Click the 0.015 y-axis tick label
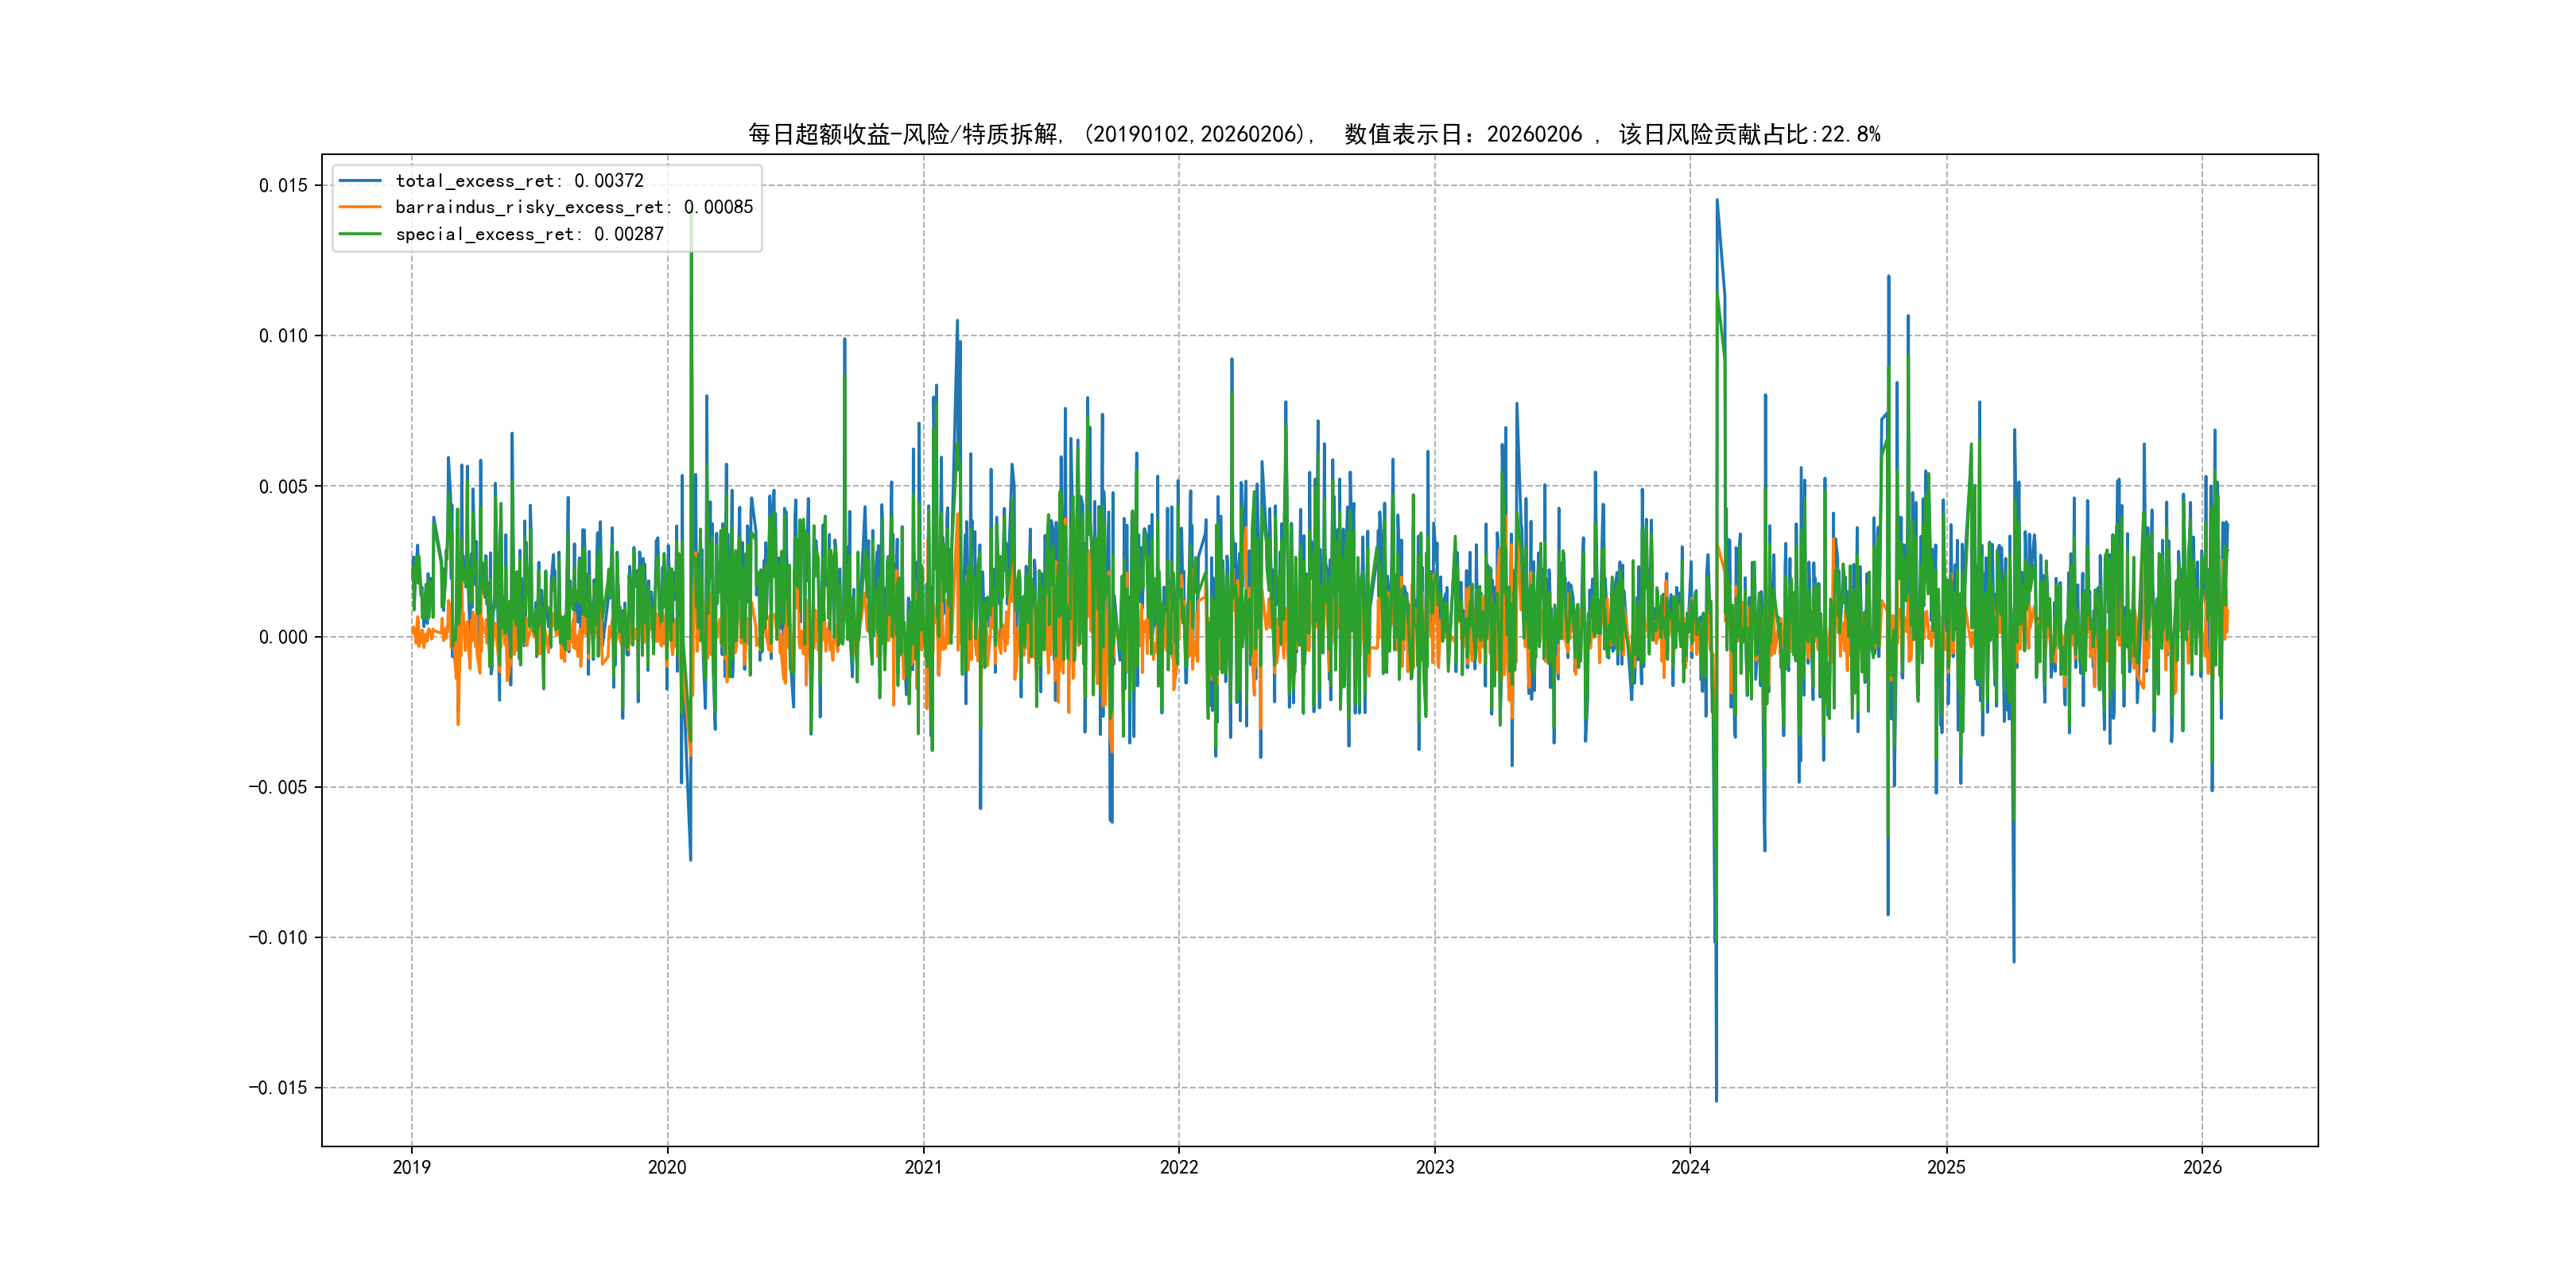The image size is (2576, 1288). point(283,185)
